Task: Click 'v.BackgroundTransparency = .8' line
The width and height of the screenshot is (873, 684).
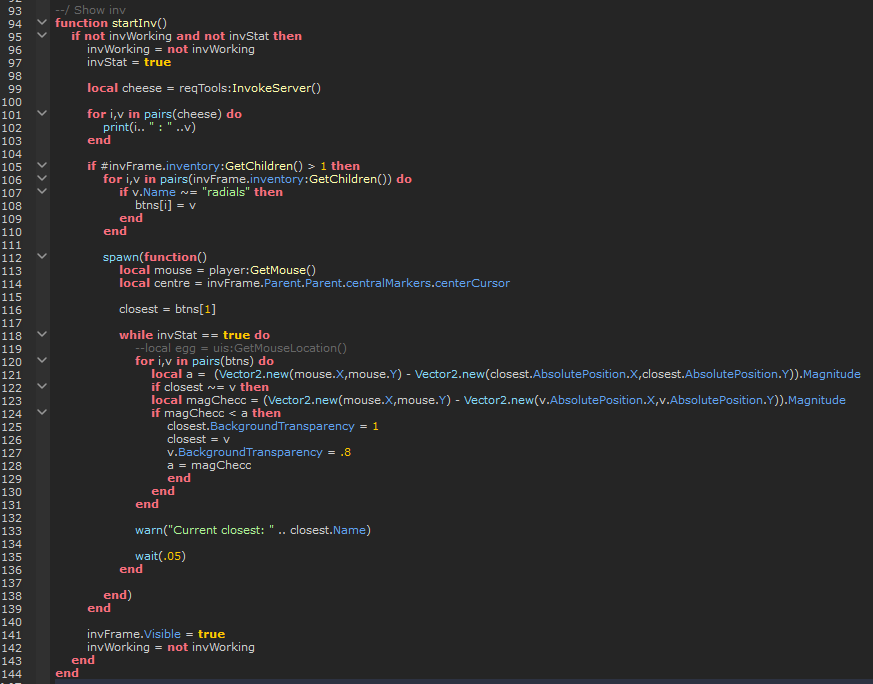Action: pos(259,452)
